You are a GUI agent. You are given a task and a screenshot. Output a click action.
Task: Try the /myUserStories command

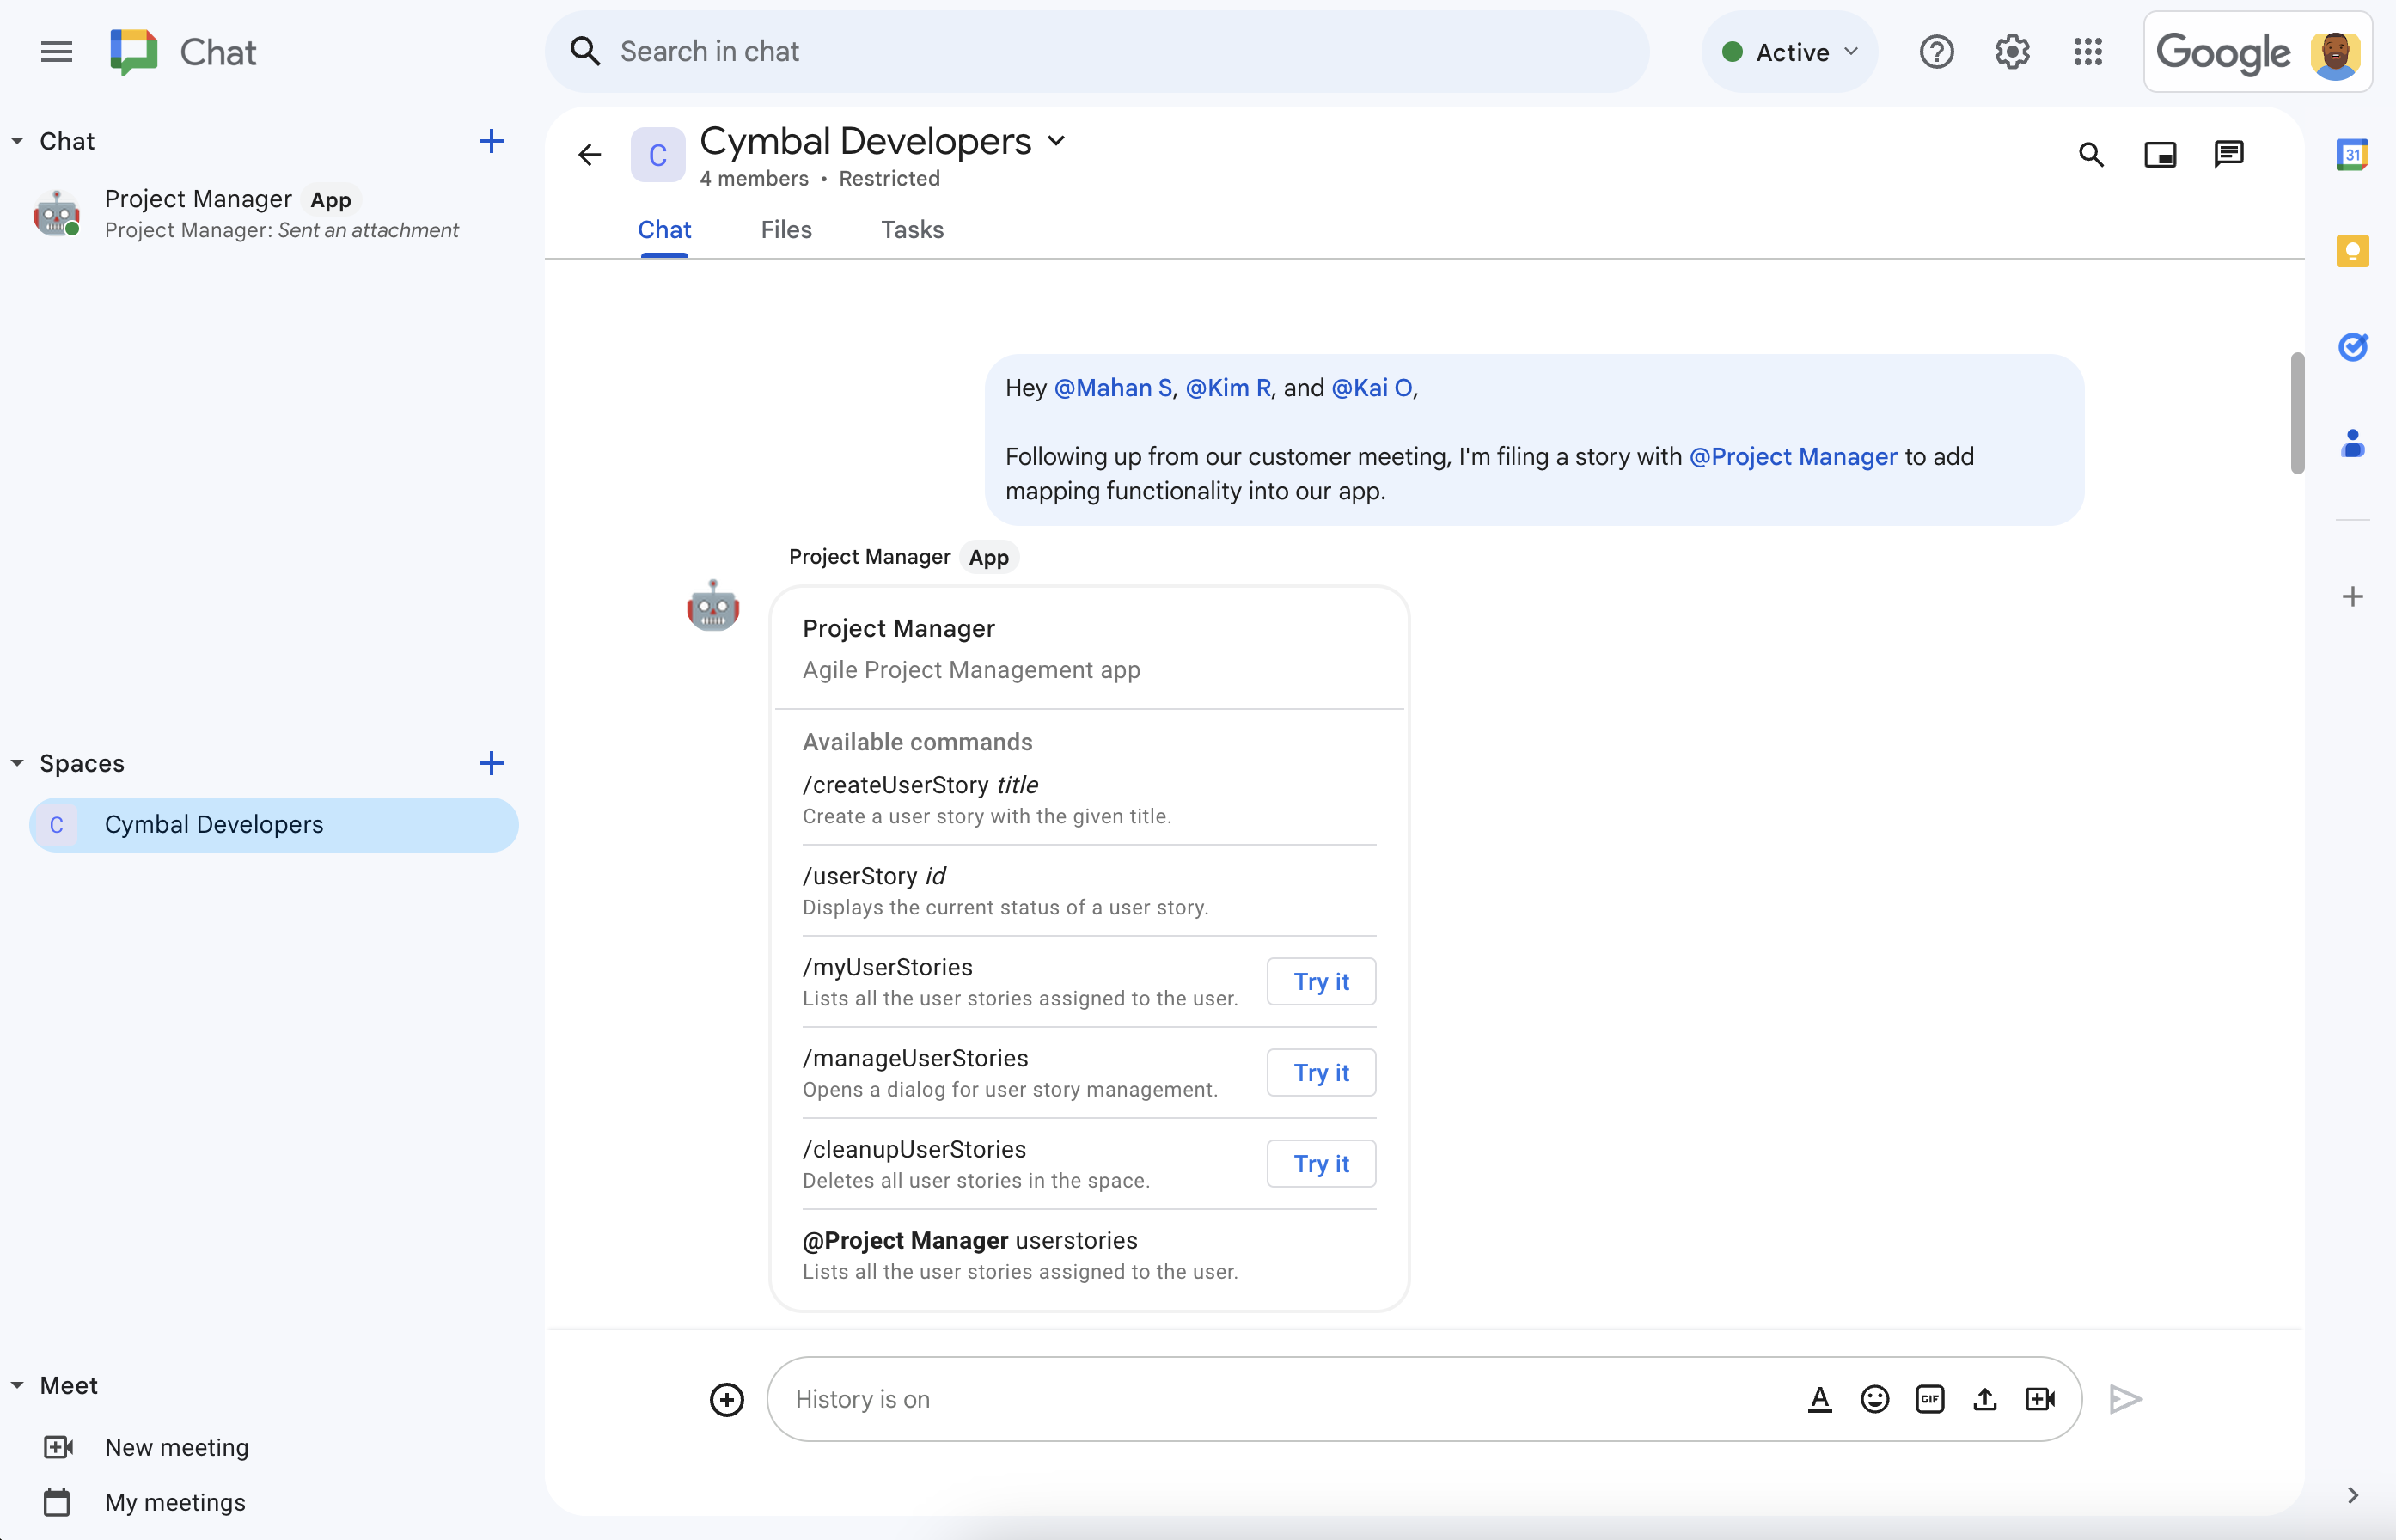pos(1320,980)
